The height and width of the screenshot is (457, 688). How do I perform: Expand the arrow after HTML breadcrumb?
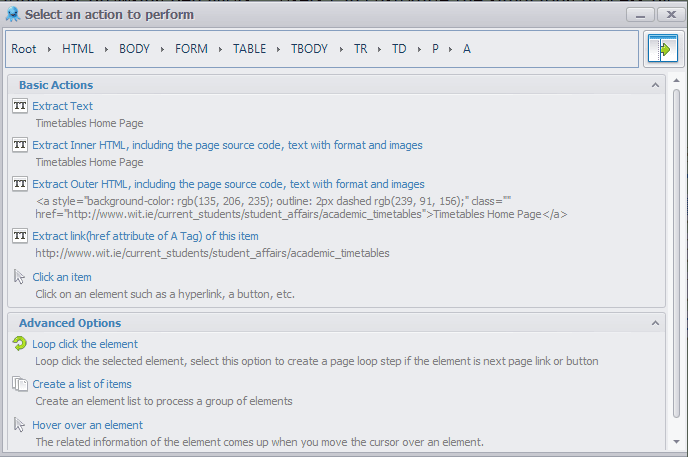click(x=106, y=49)
